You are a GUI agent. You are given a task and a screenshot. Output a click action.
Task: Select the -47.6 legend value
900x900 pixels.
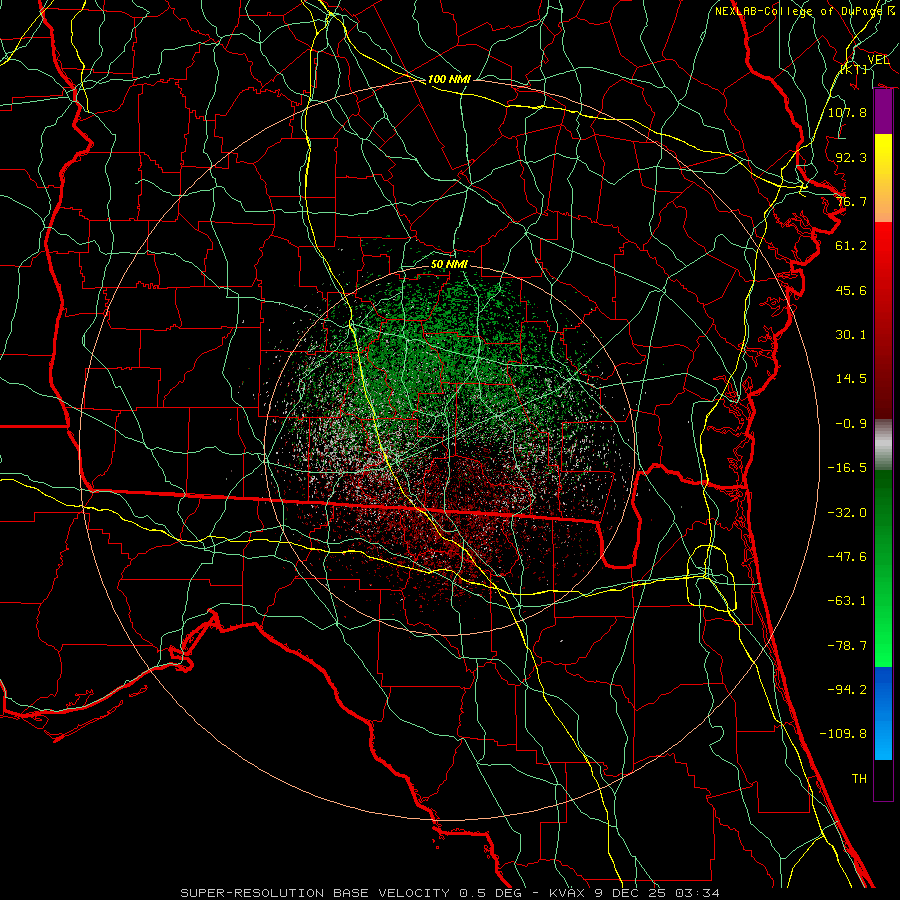tap(847, 557)
